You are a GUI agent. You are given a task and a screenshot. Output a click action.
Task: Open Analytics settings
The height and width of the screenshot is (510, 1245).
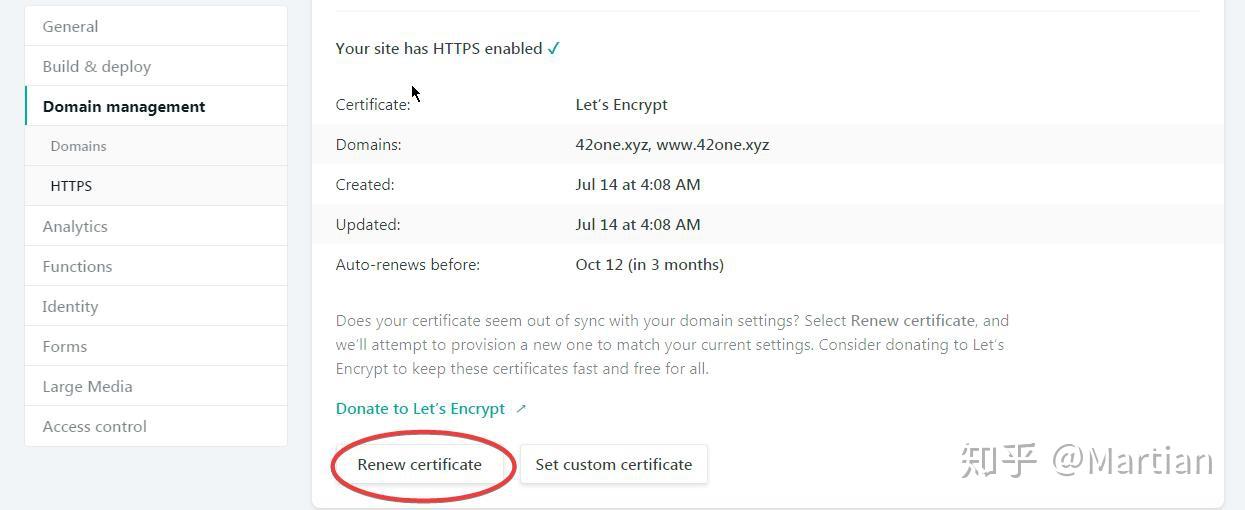(x=75, y=226)
